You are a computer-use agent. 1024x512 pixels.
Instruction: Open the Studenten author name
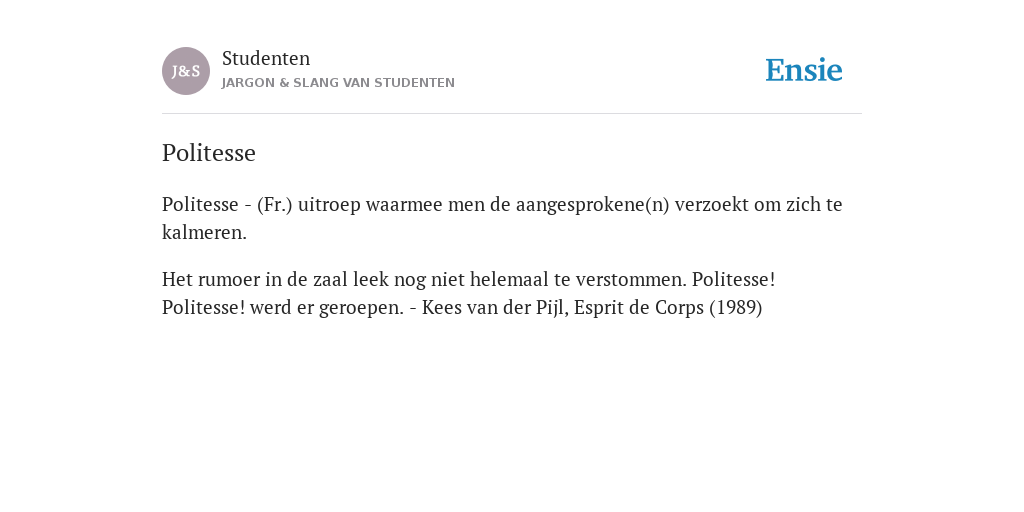click(266, 58)
